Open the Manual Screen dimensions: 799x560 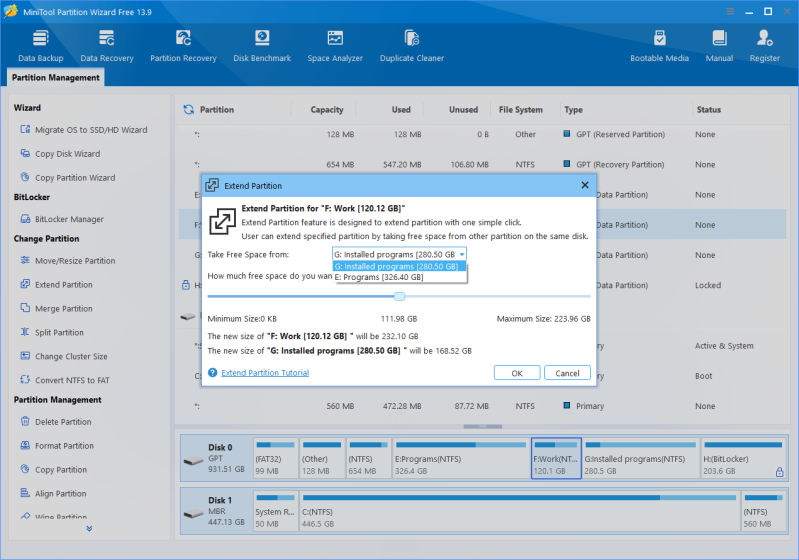[x=719, y=46]
